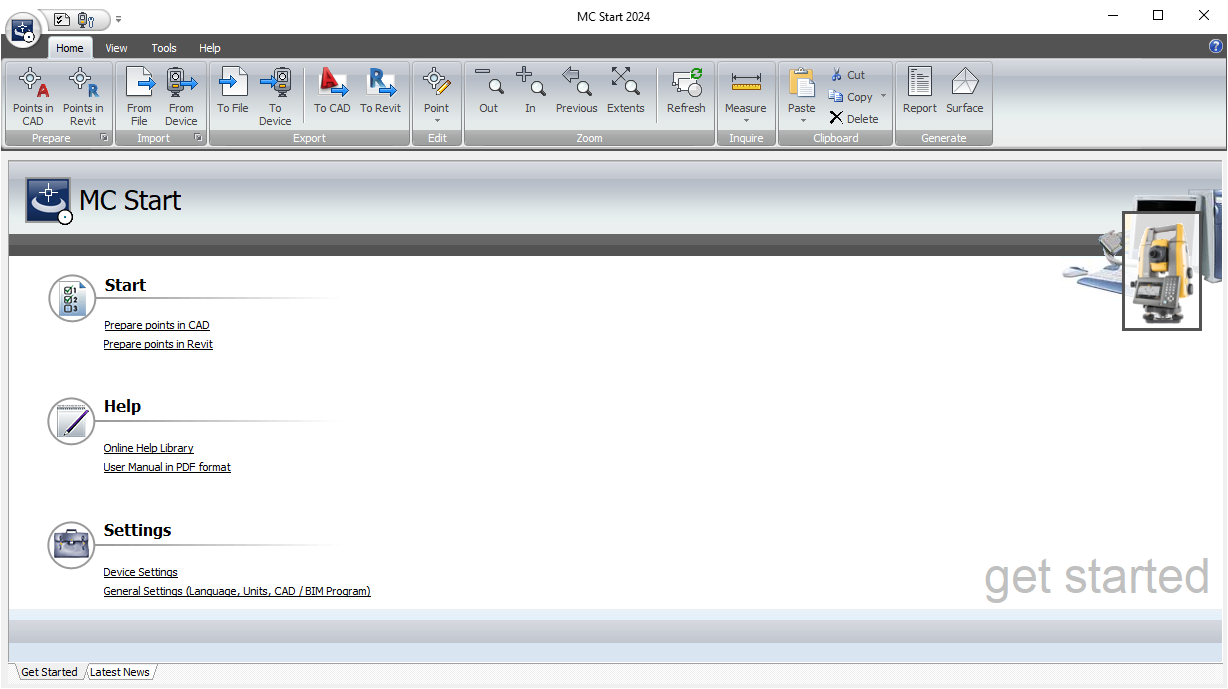1228x689 pixels.
Task: Export points To Revit
Action: click(x=380, y=91)
